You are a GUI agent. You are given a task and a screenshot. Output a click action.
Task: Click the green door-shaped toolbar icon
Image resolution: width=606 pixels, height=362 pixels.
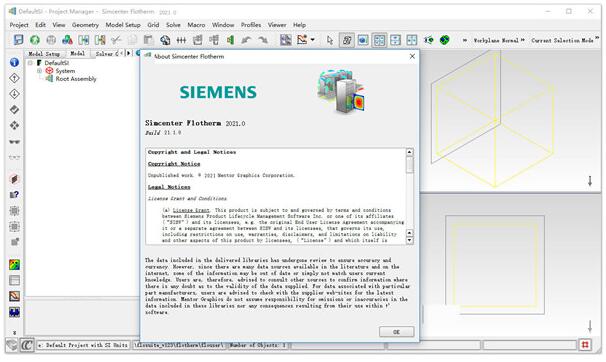point(230,40)
